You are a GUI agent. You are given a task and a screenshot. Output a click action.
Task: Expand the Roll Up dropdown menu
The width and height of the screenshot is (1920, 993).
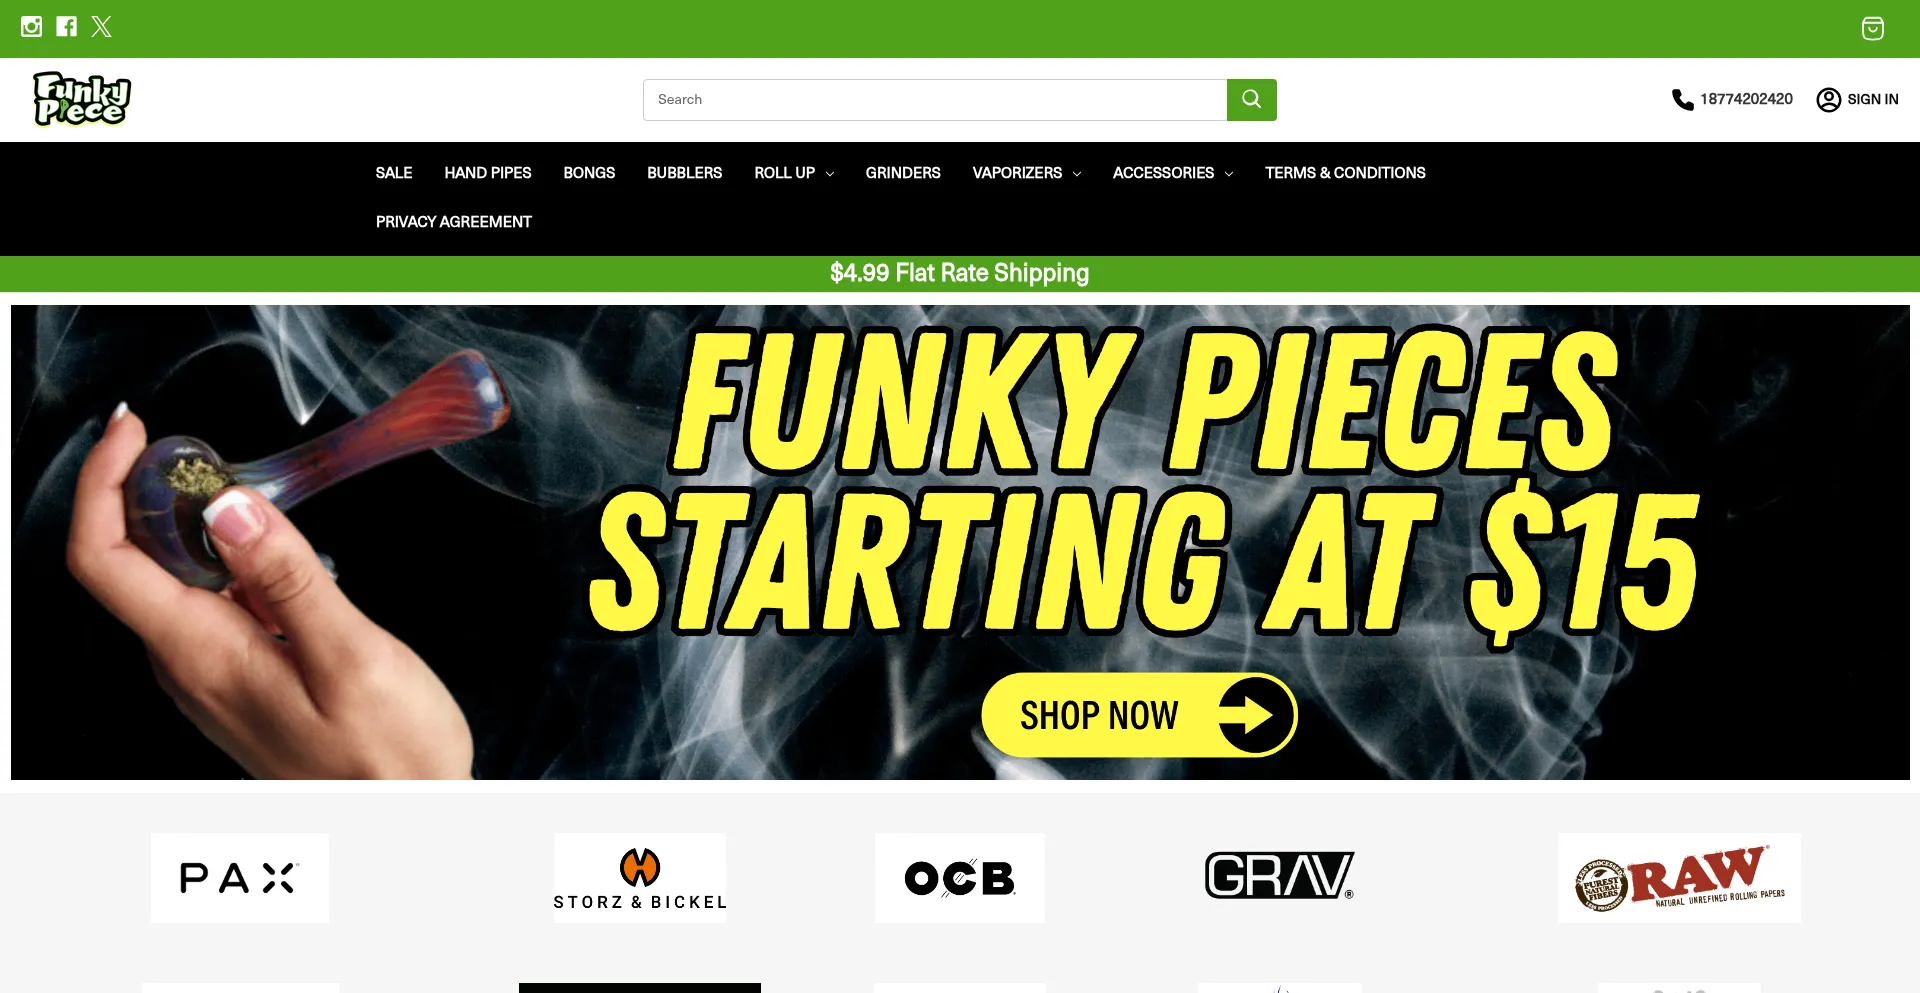tap(794, 173)
